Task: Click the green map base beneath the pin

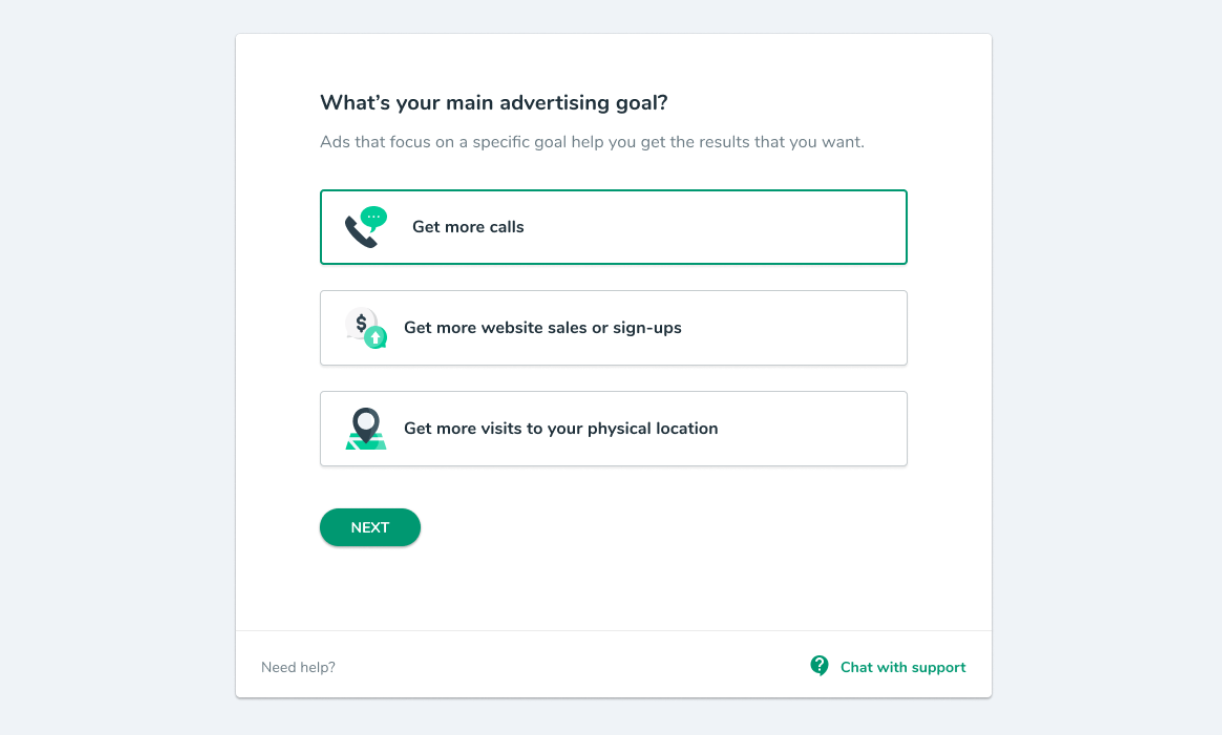Action: point(366,442)
